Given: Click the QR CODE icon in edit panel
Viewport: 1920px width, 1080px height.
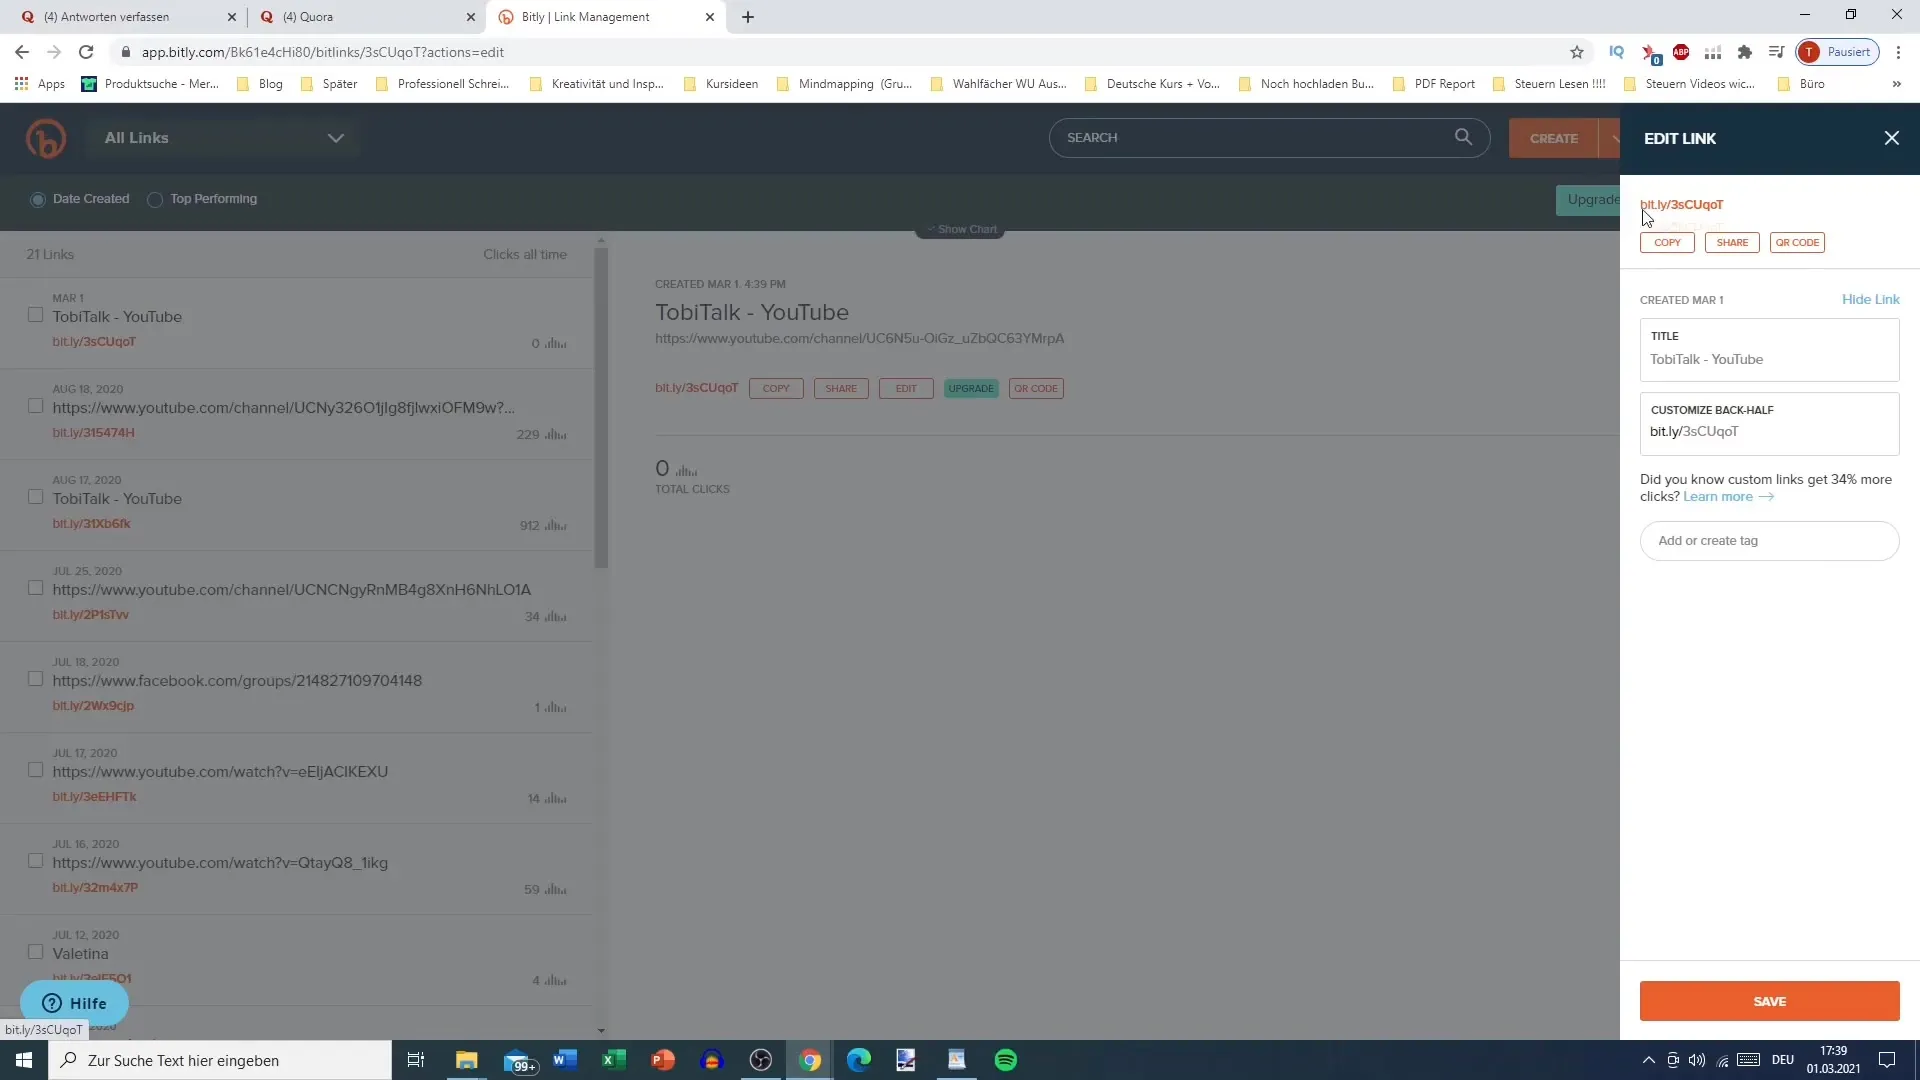Looking at the screenshot, I should (1796, 241).
